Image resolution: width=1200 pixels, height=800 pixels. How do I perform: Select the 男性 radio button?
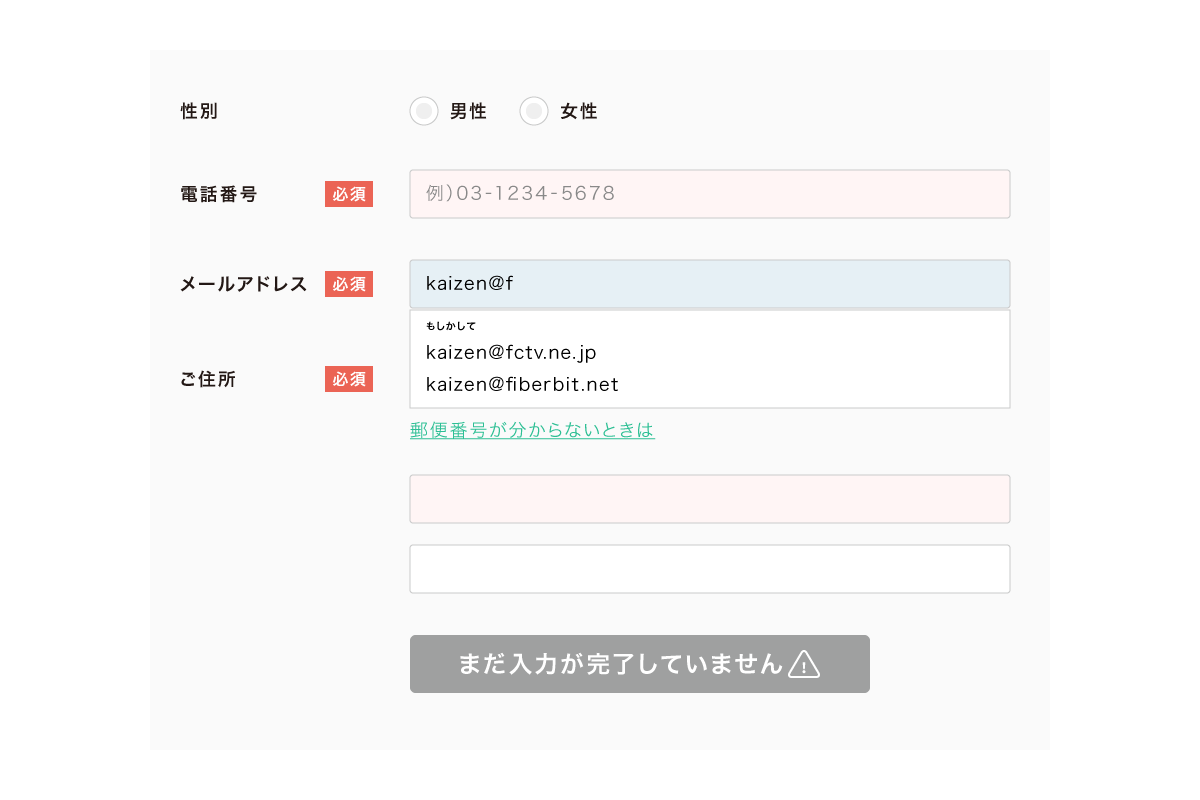click(424, 111)
